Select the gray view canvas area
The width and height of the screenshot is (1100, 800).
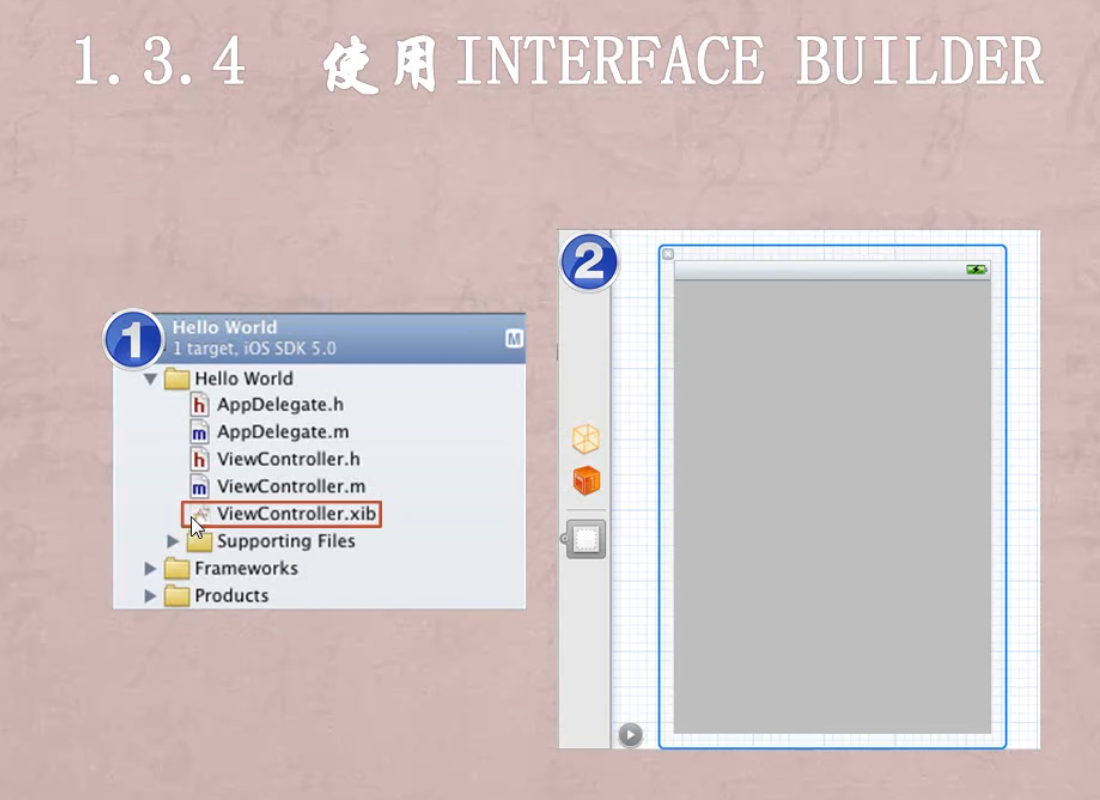point(832,507)
